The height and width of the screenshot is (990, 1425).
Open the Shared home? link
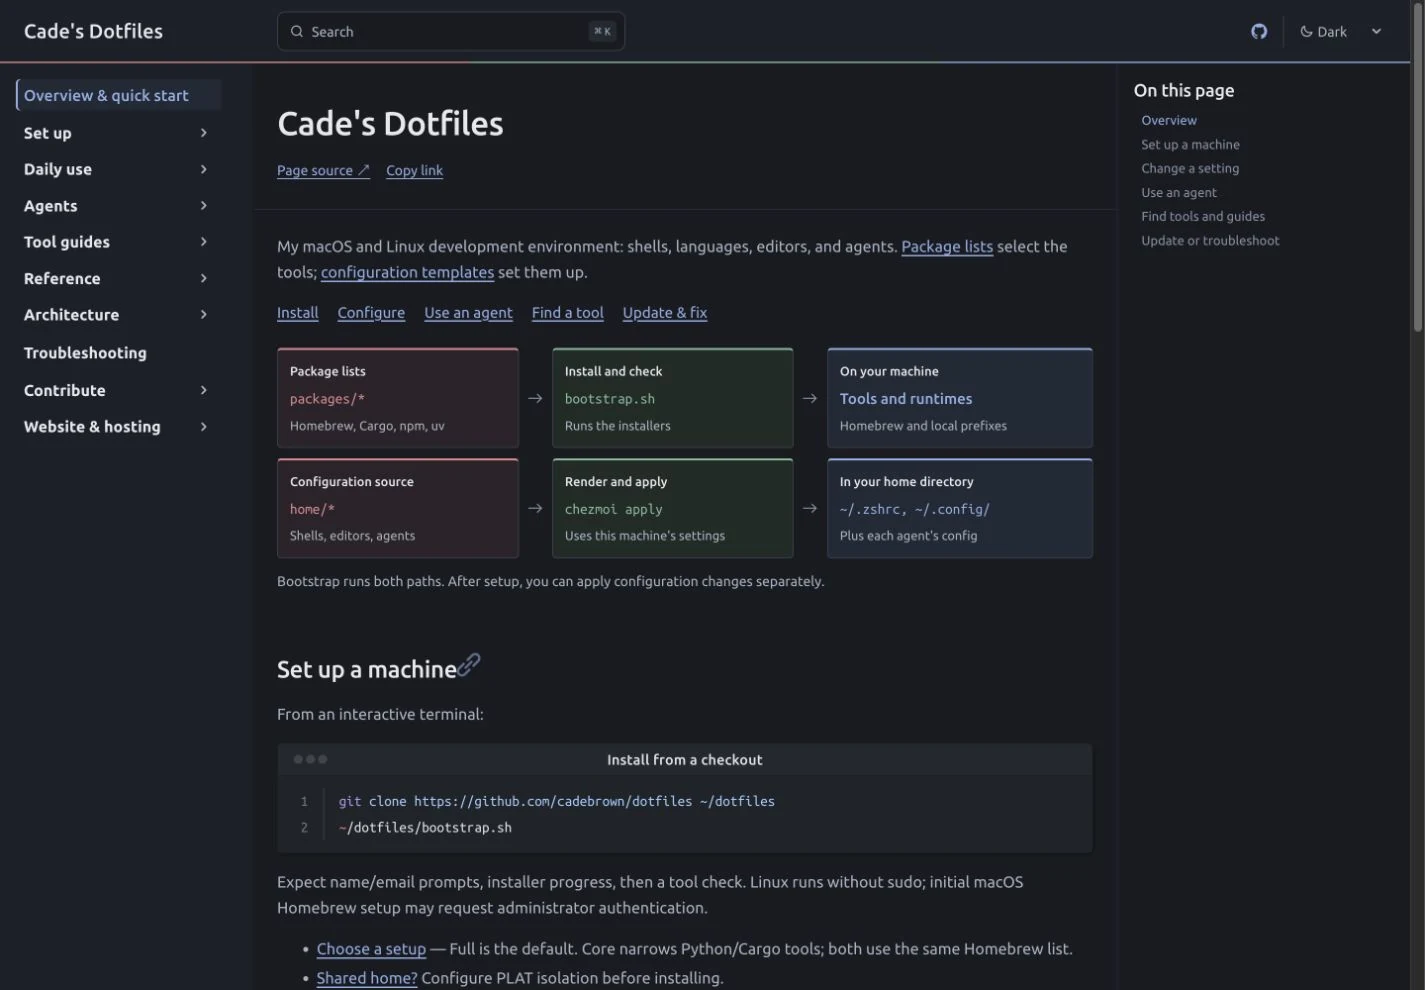coord(367,978)
